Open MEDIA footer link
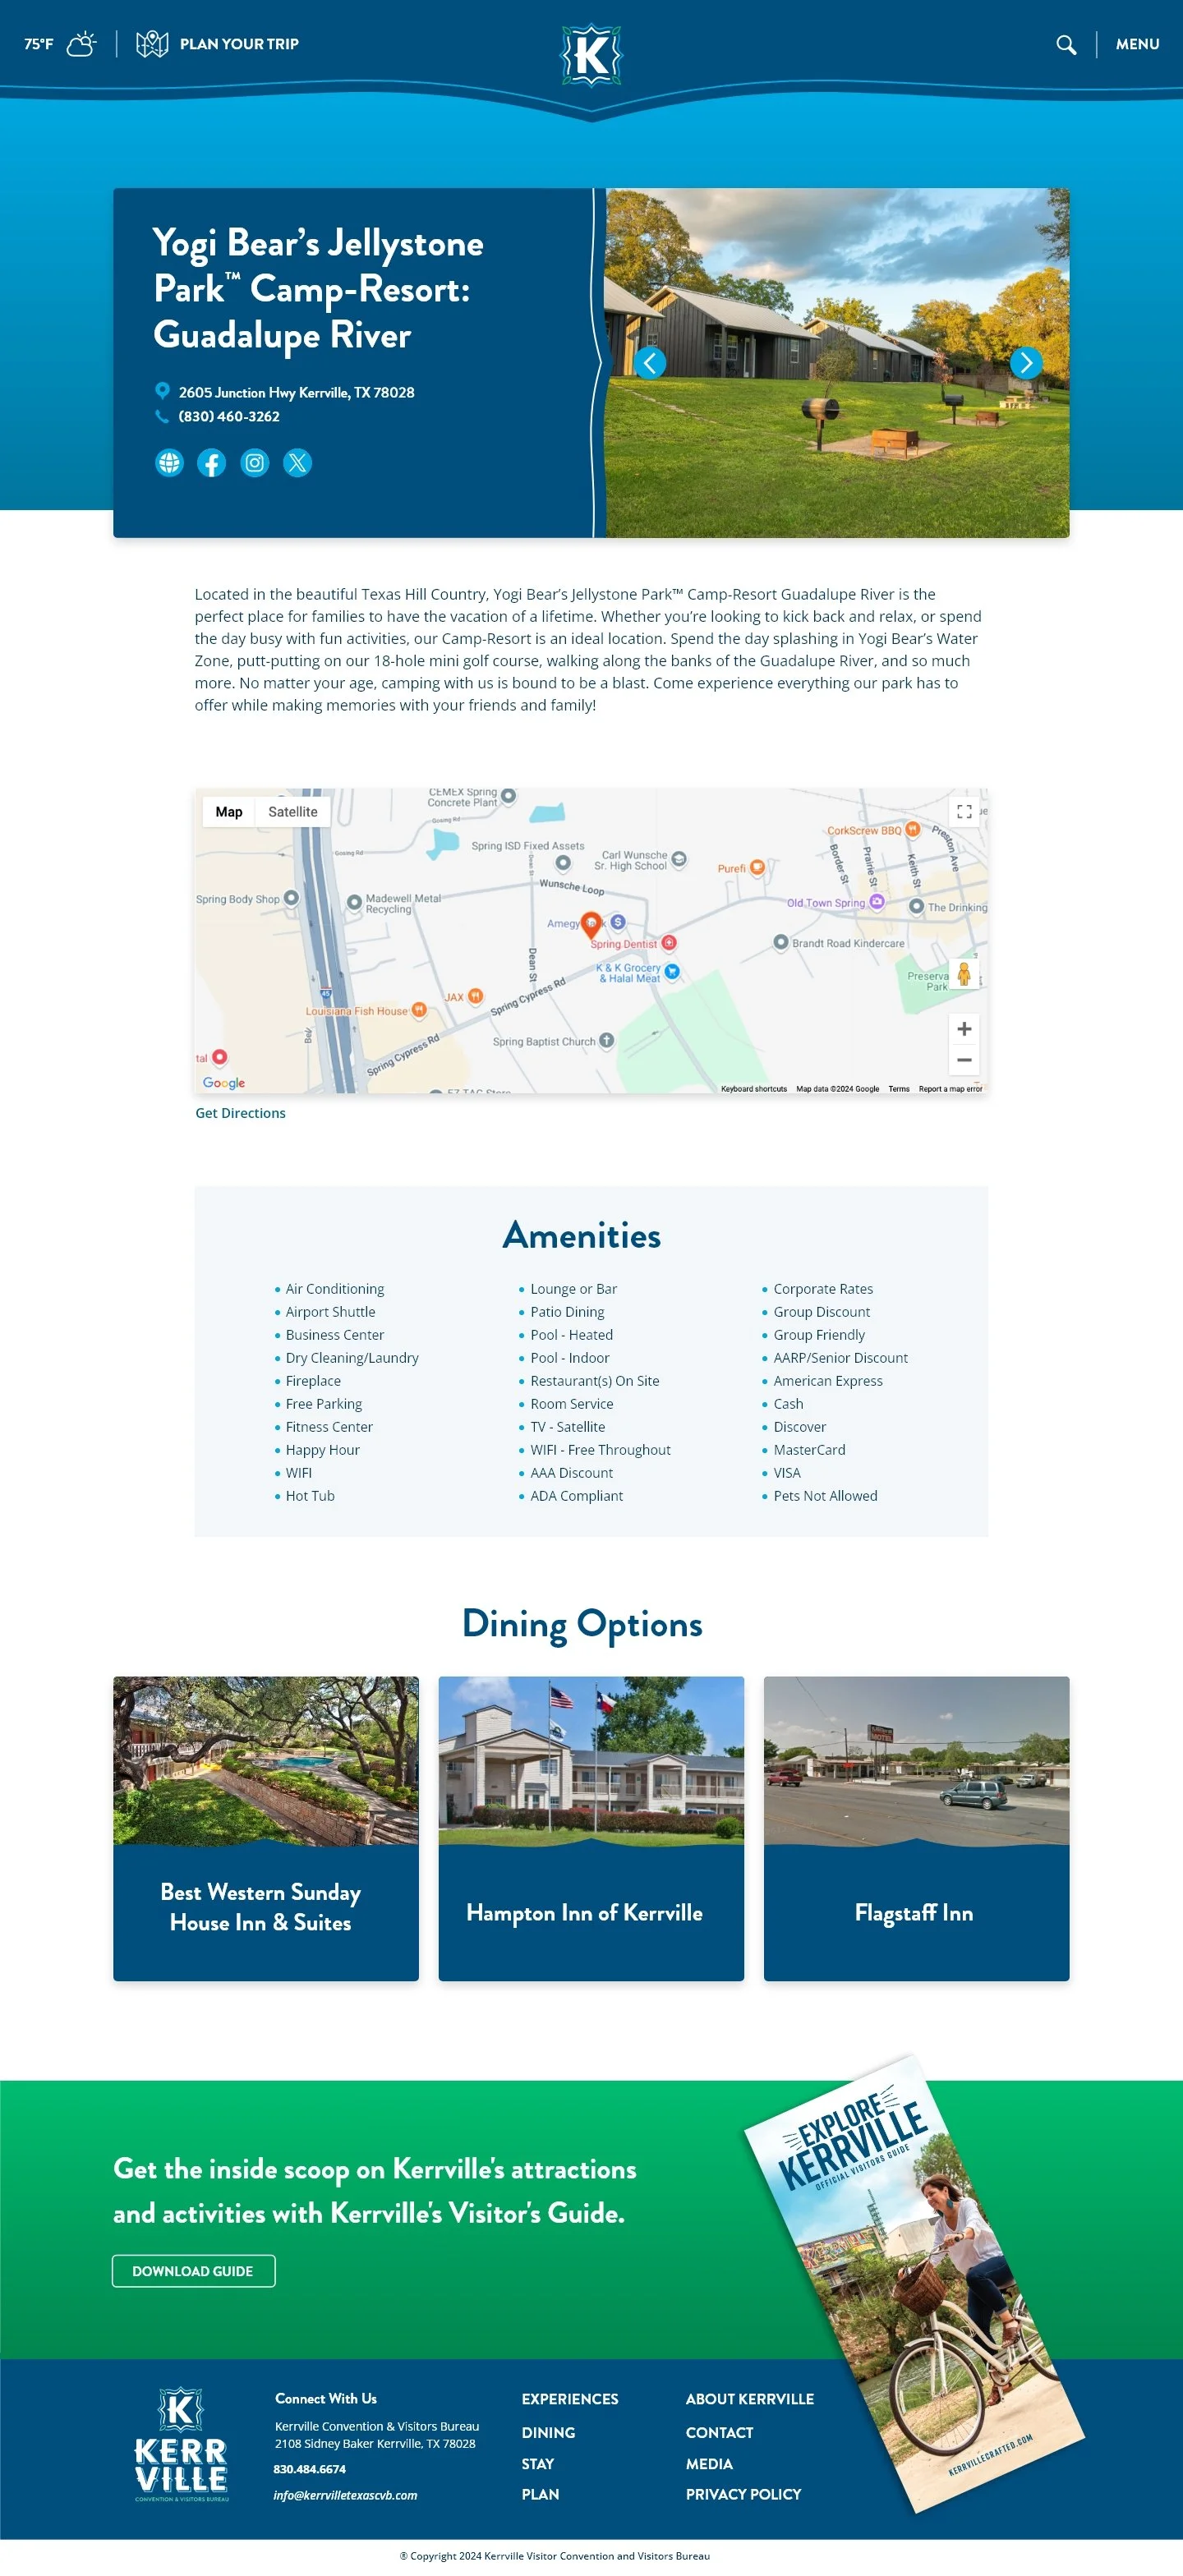The width and height of the screenshot is (1183, 2576). tap(709, 2464)
